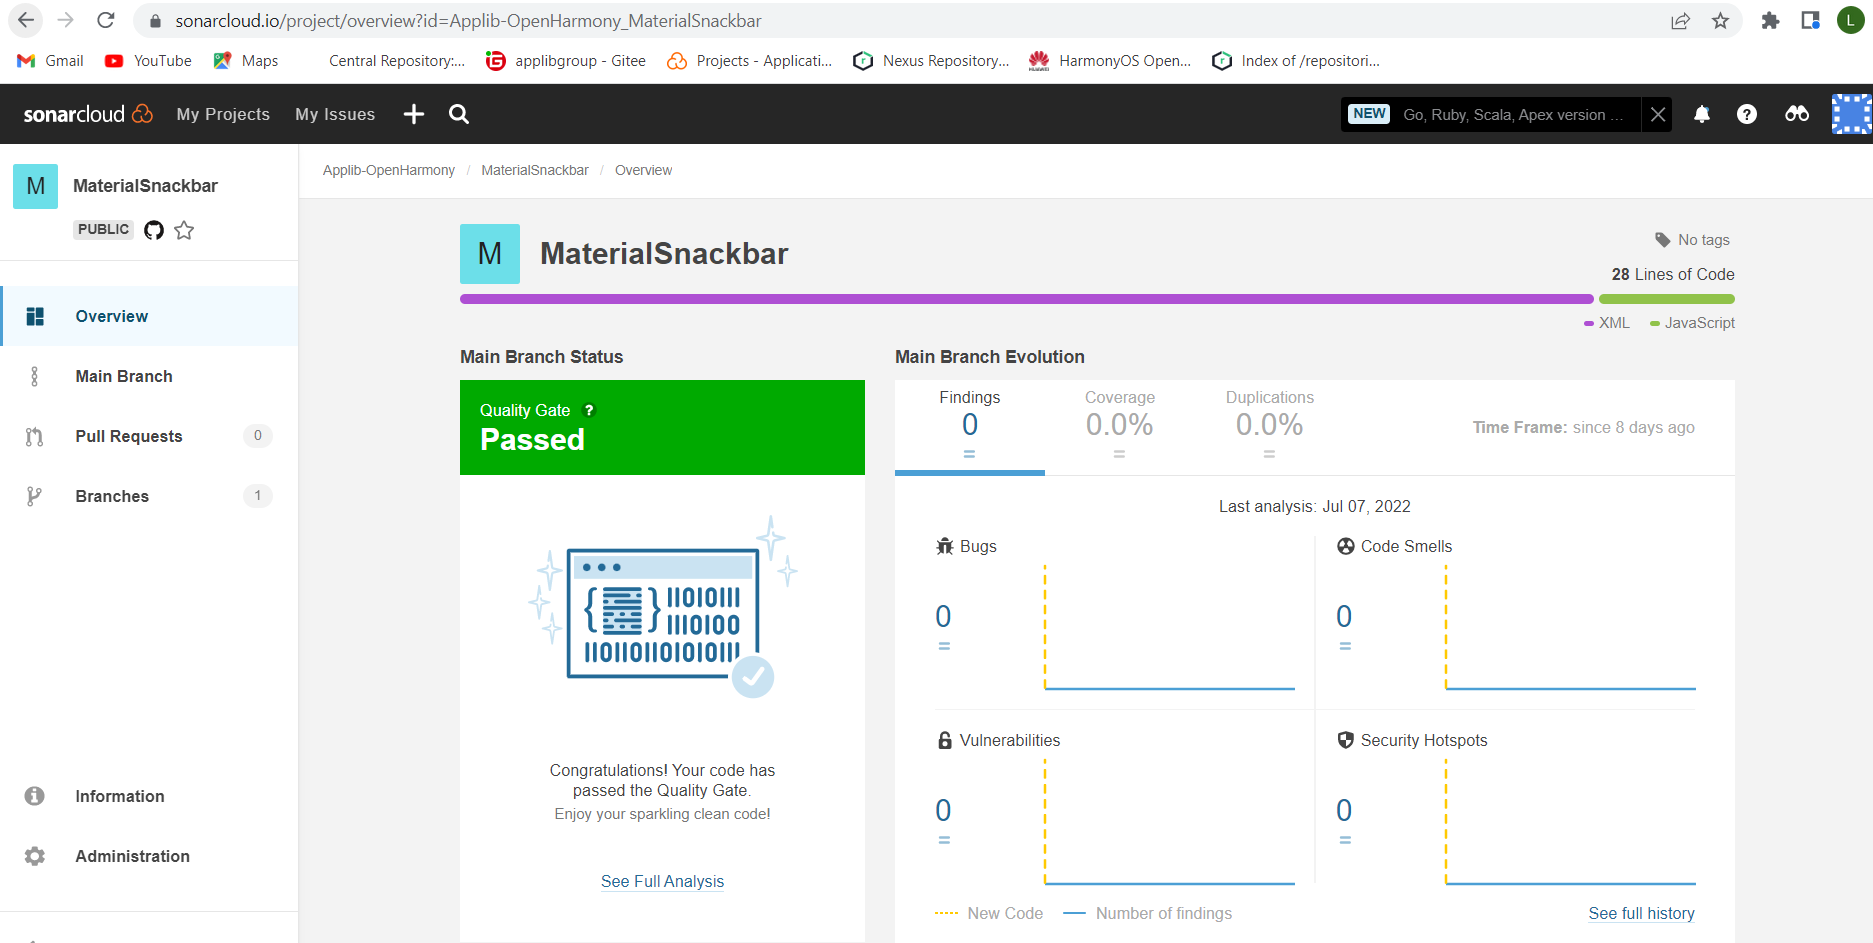The image size is (1873, 943).
Task: Click MaterialSnackbar breadcrumb
Action: (535, 170)
